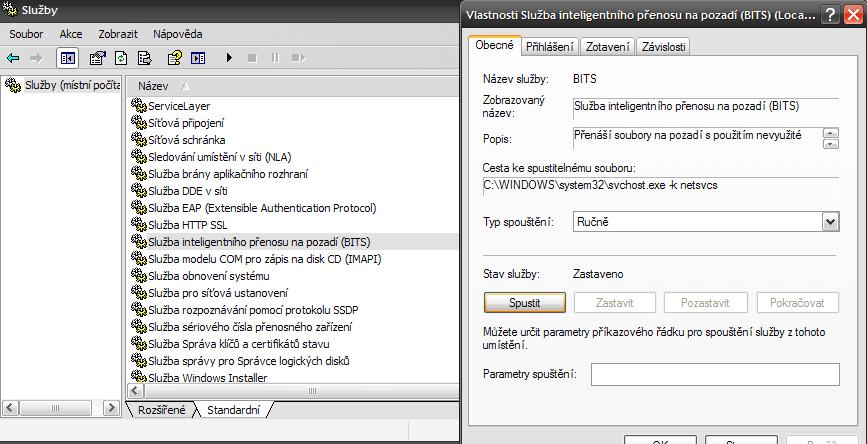Click Spustit to start the service

[525, 303]
